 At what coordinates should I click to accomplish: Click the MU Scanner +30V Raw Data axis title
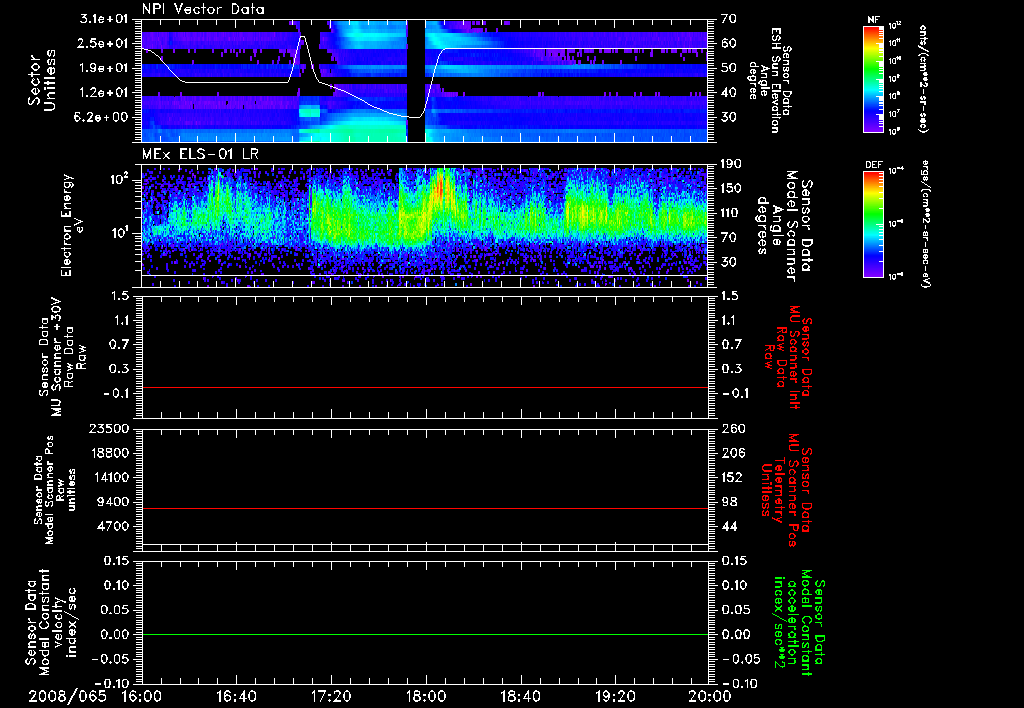pos(63,357)
